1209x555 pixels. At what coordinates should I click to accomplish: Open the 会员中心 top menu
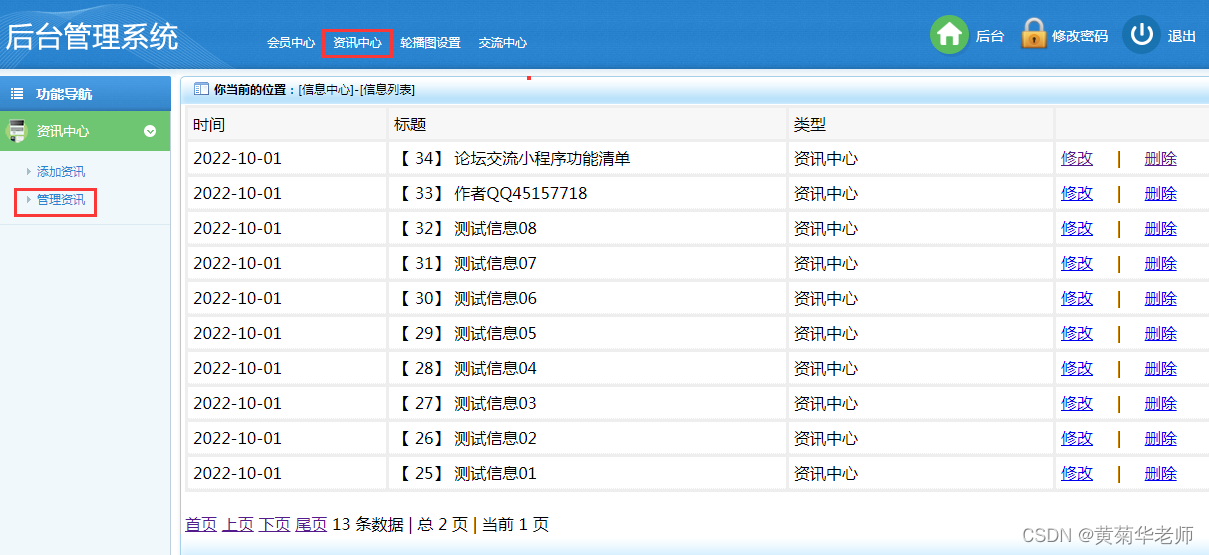click(x=291, y=43)
